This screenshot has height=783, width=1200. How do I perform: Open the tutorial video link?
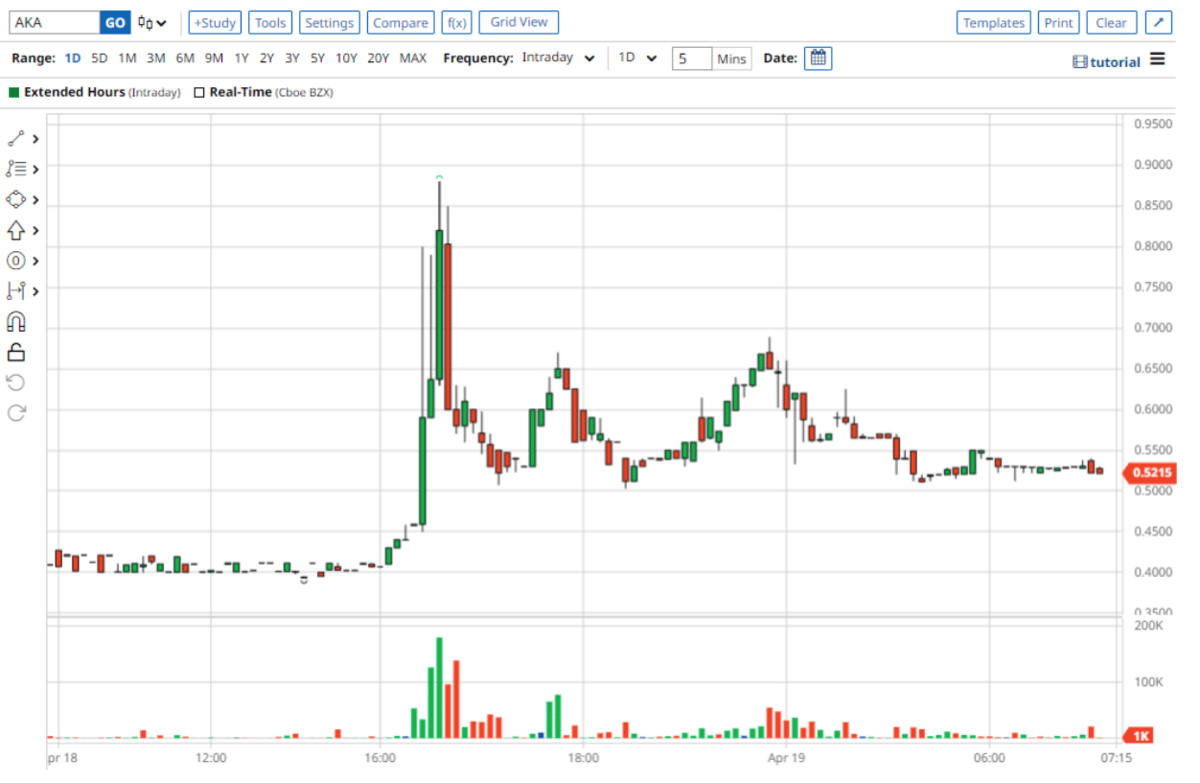[1106, 62]
